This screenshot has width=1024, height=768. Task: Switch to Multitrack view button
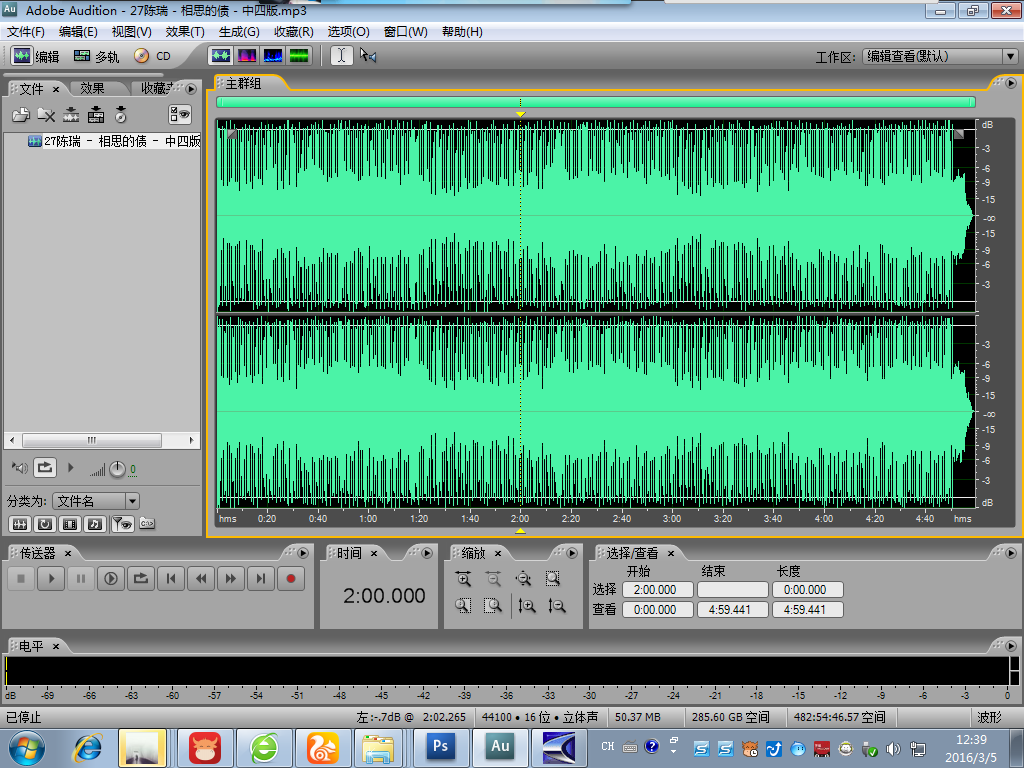[96, 56]
